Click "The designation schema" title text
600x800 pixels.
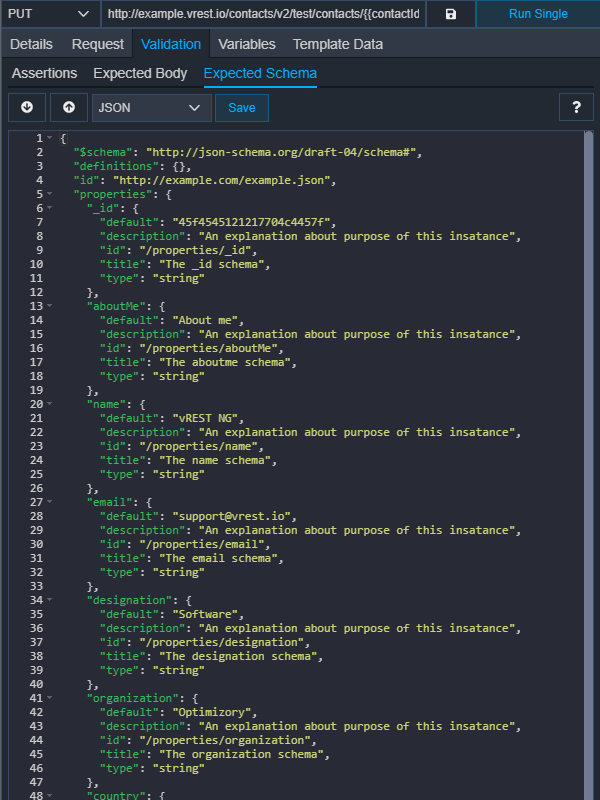tap(238, 656)
